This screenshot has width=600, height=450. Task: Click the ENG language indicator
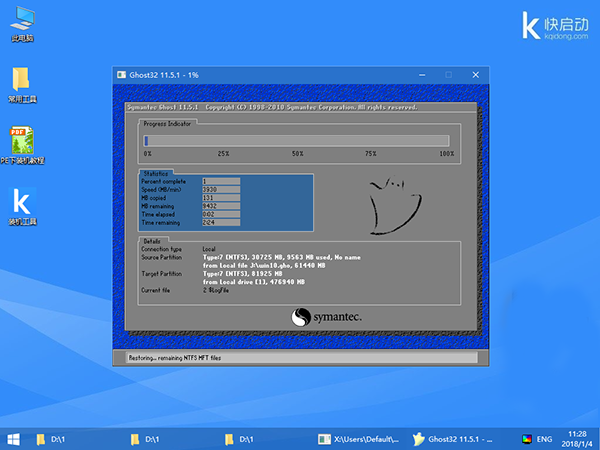544,439
